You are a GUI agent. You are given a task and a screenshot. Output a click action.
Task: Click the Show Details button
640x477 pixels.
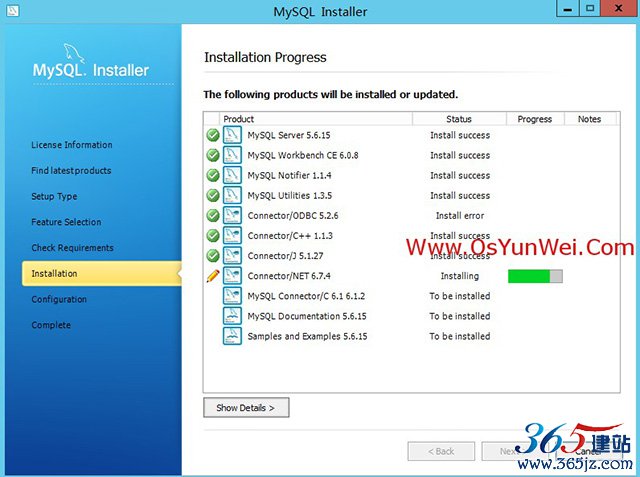(246, 408)
